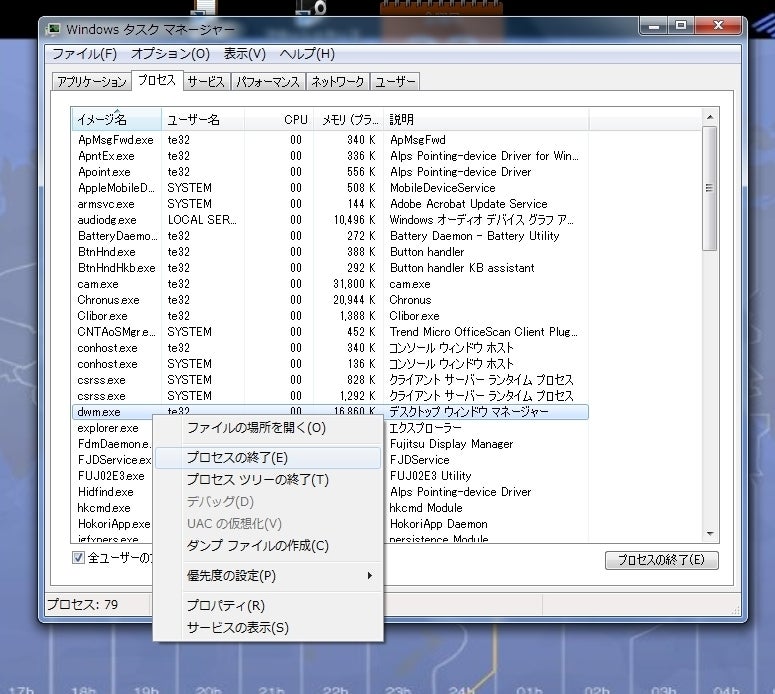Viewport: 775px width, 694px height.
Task: Click the 10,496 K memory value
Action: pyautogui.click(x=354, y=220)
